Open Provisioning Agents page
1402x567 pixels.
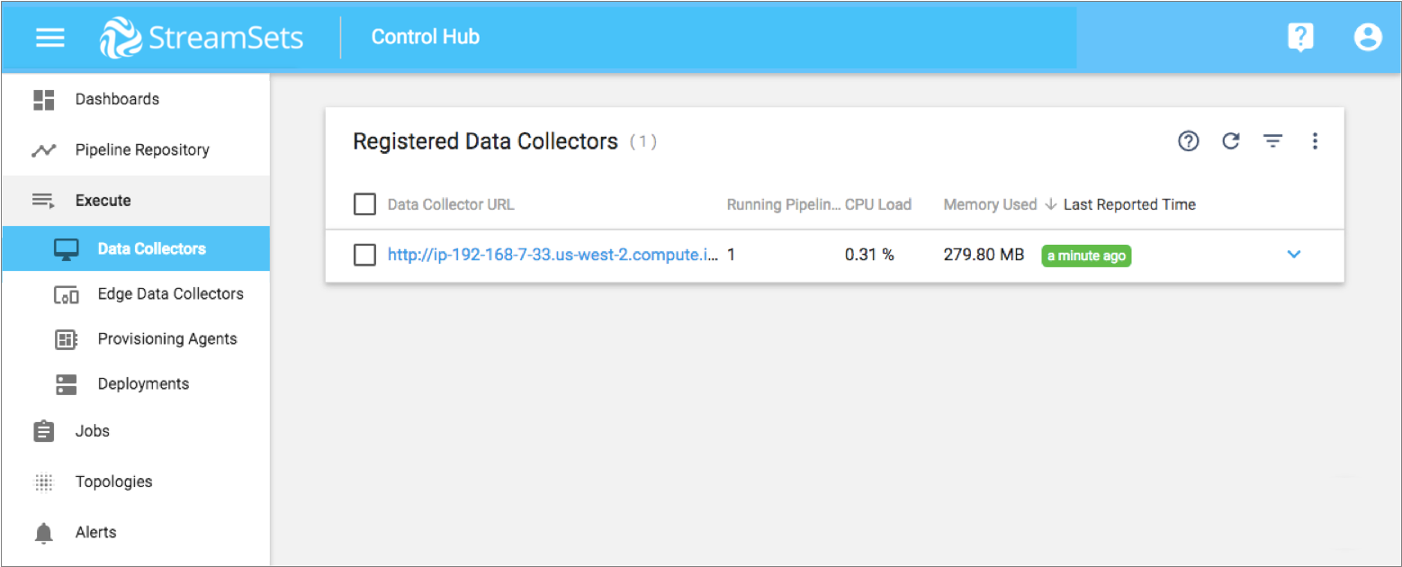click(x=167, y=339)
